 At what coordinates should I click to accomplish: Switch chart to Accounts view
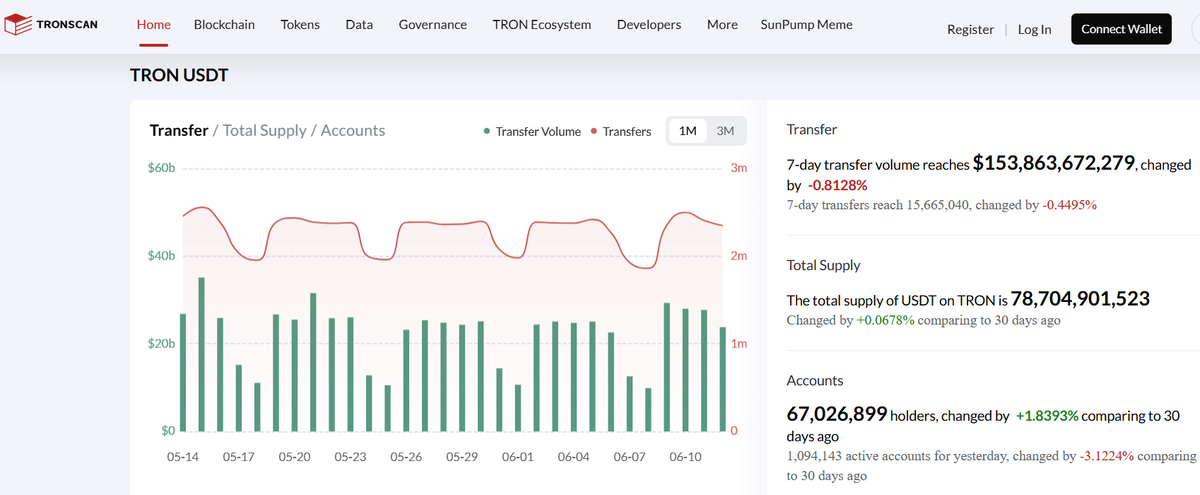pos(353,130)
